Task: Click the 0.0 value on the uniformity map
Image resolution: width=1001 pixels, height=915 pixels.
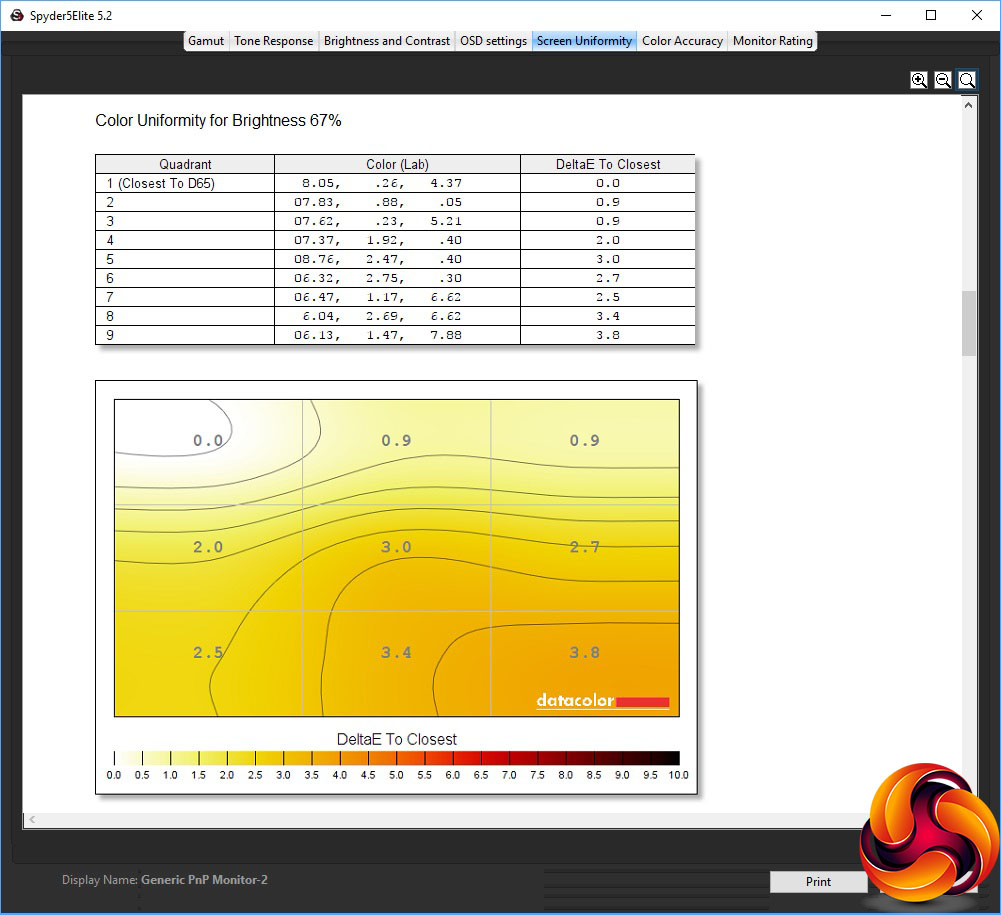Action: [x=208, y=441]
